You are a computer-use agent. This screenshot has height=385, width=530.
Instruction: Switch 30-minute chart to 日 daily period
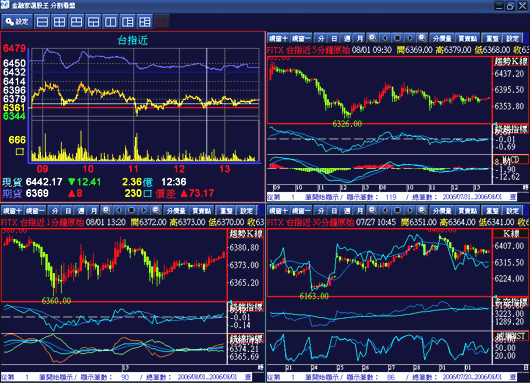click(x=334, y=211)
